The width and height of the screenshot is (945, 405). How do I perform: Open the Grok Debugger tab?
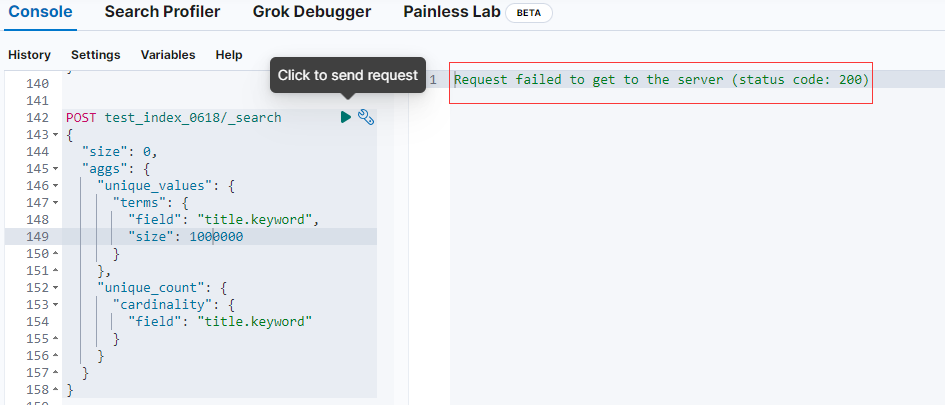pyautogui.click(x=311, y=13)
